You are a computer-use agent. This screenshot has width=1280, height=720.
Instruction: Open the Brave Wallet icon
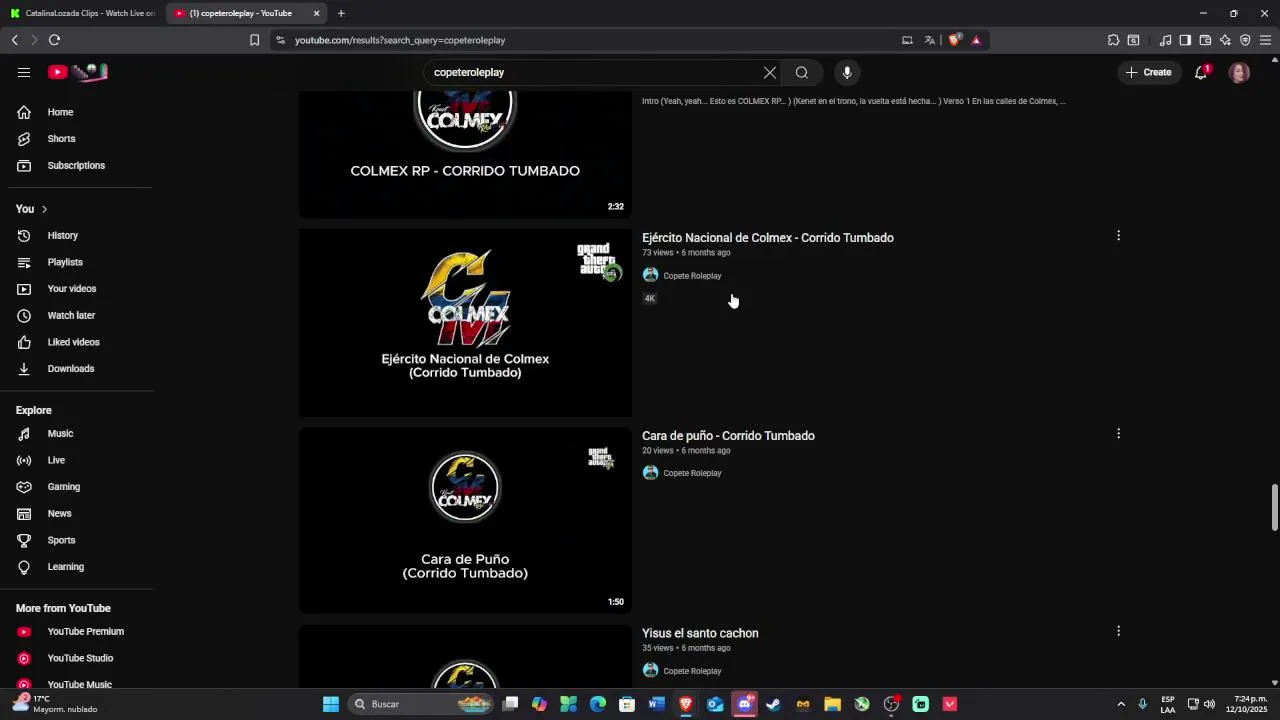[1205, 40]
